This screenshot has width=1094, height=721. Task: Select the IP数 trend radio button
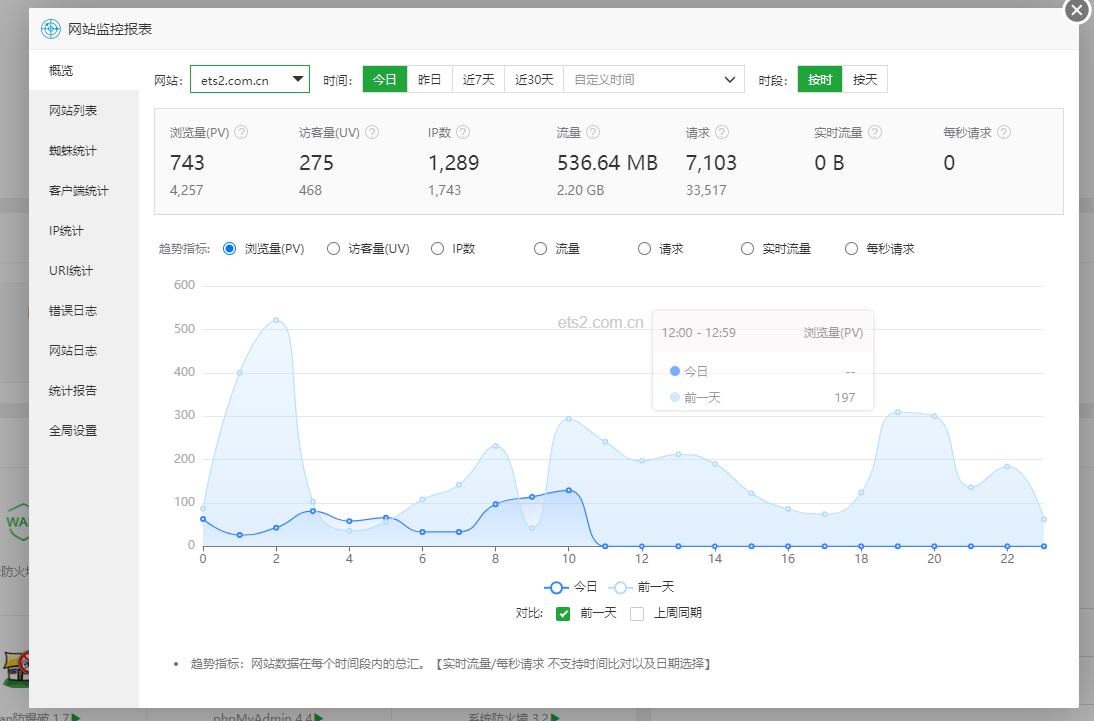pyautogui.click(x=437, y=248)
